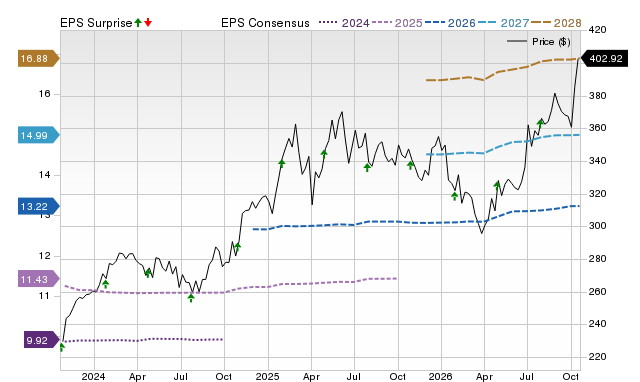Click the '2025' date axis label
Image resolution: width=640 pixels, height=382 pixels.
[268, 376]
